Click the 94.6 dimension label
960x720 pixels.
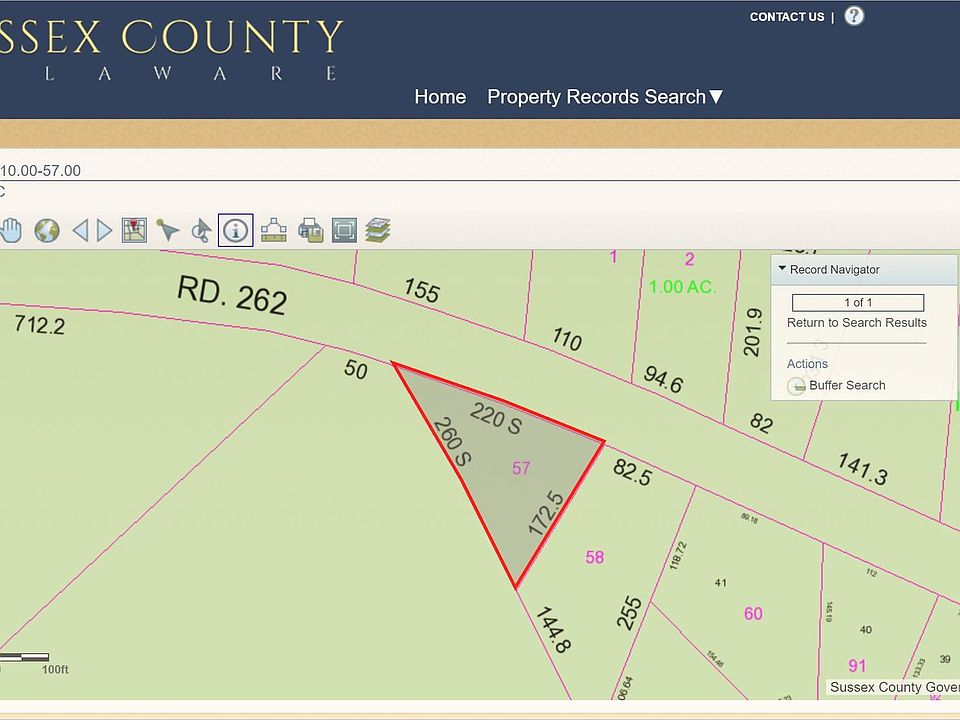[663, 380]
